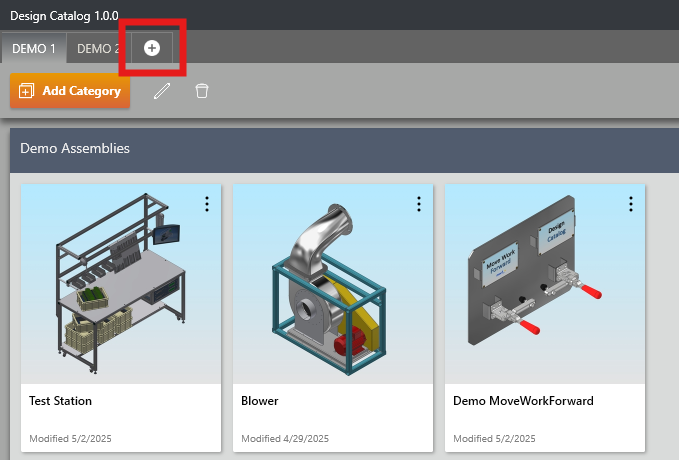Click the trash can delete icon
The height and width of the screenshot is (460, 679).
202,91
